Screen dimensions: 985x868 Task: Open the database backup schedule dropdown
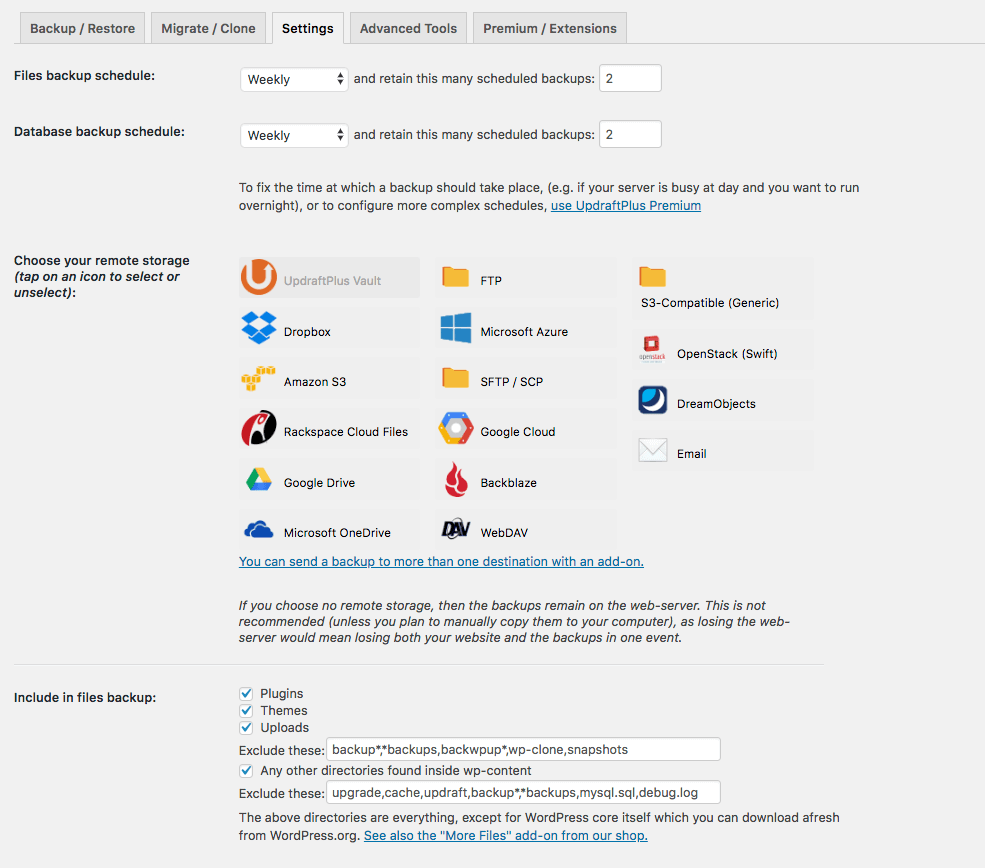point(293,134)
